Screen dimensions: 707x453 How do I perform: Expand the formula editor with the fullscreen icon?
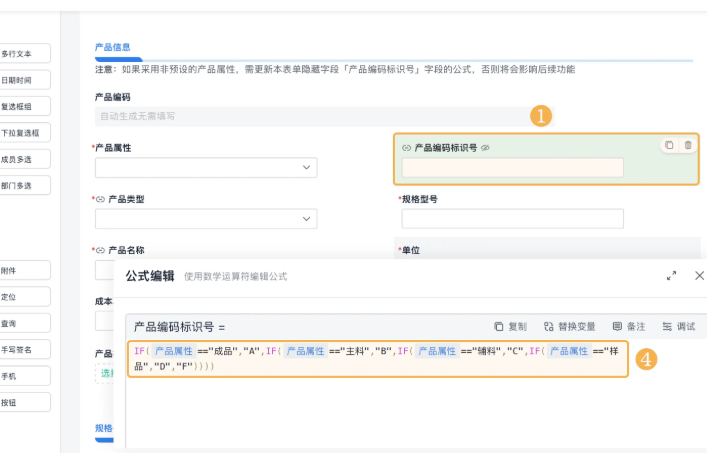(x=671, y=276)
